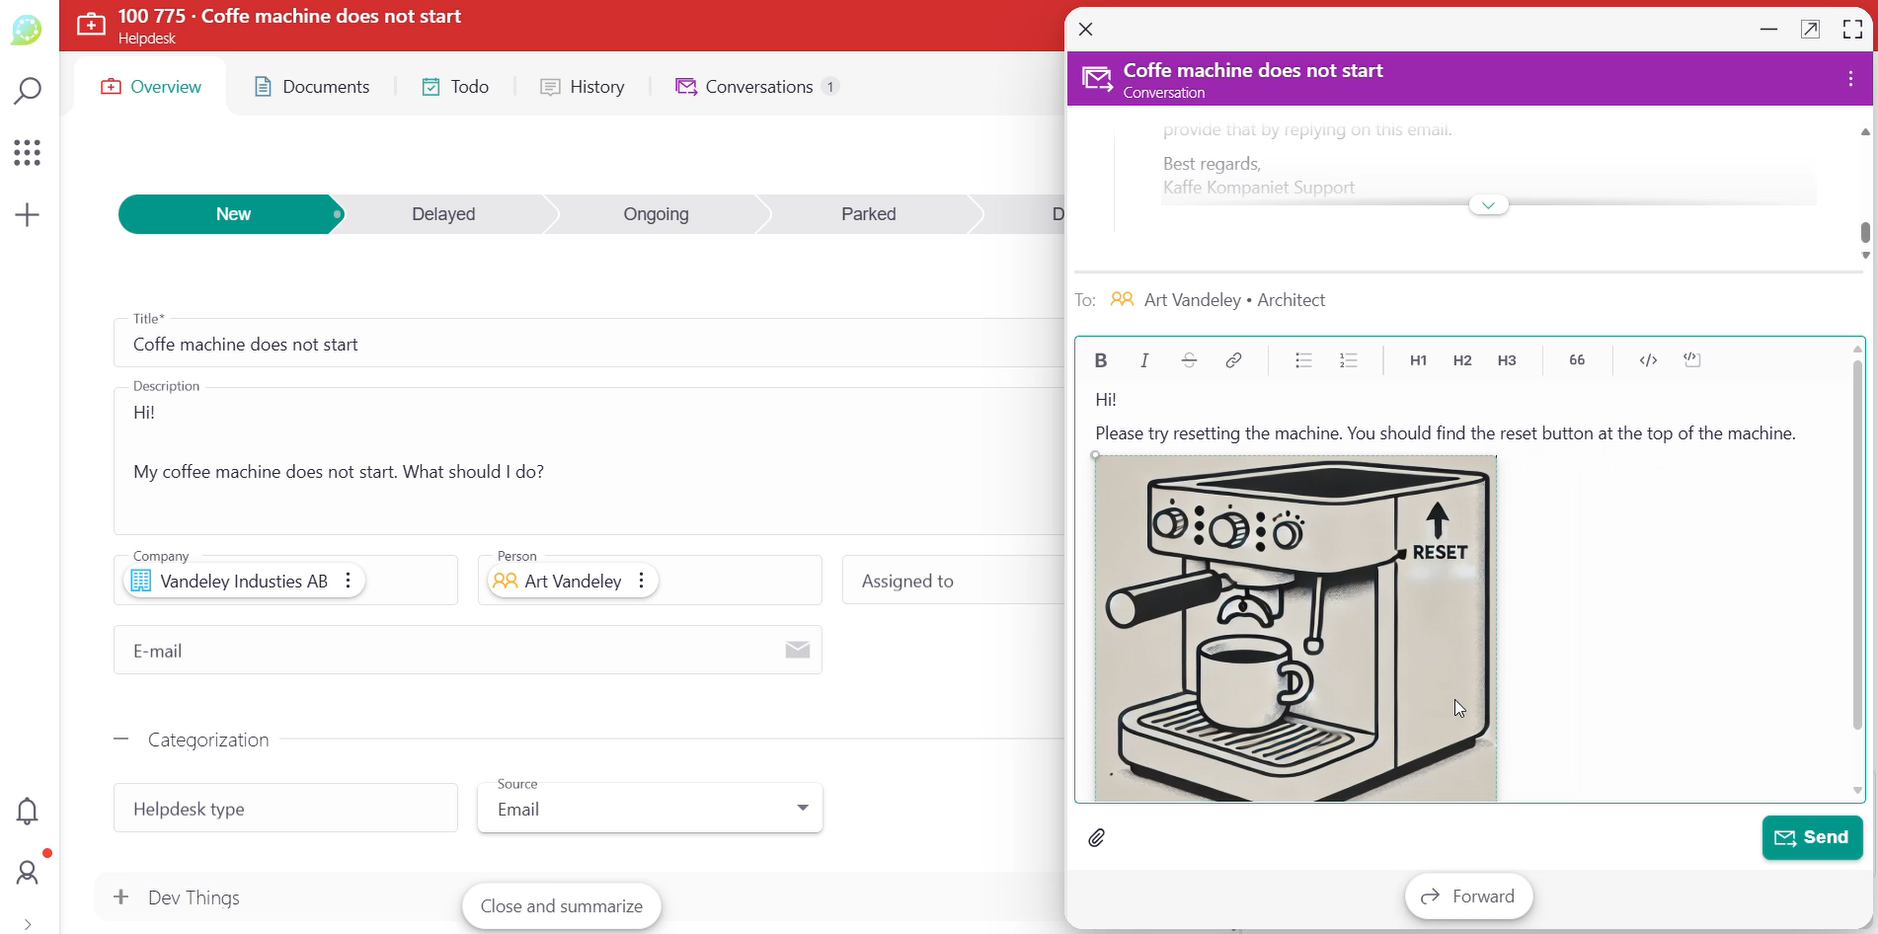This screenshot has width=1878, height=934.
Task: Expand the collapsed previous message chevron
Action: pos(1488,205)
